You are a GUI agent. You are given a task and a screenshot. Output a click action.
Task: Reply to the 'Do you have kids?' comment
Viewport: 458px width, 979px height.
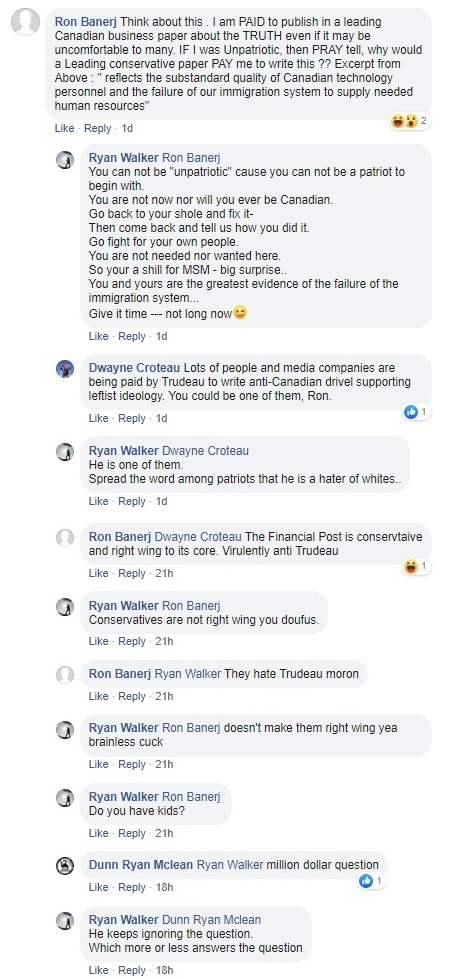coord(132,833)
